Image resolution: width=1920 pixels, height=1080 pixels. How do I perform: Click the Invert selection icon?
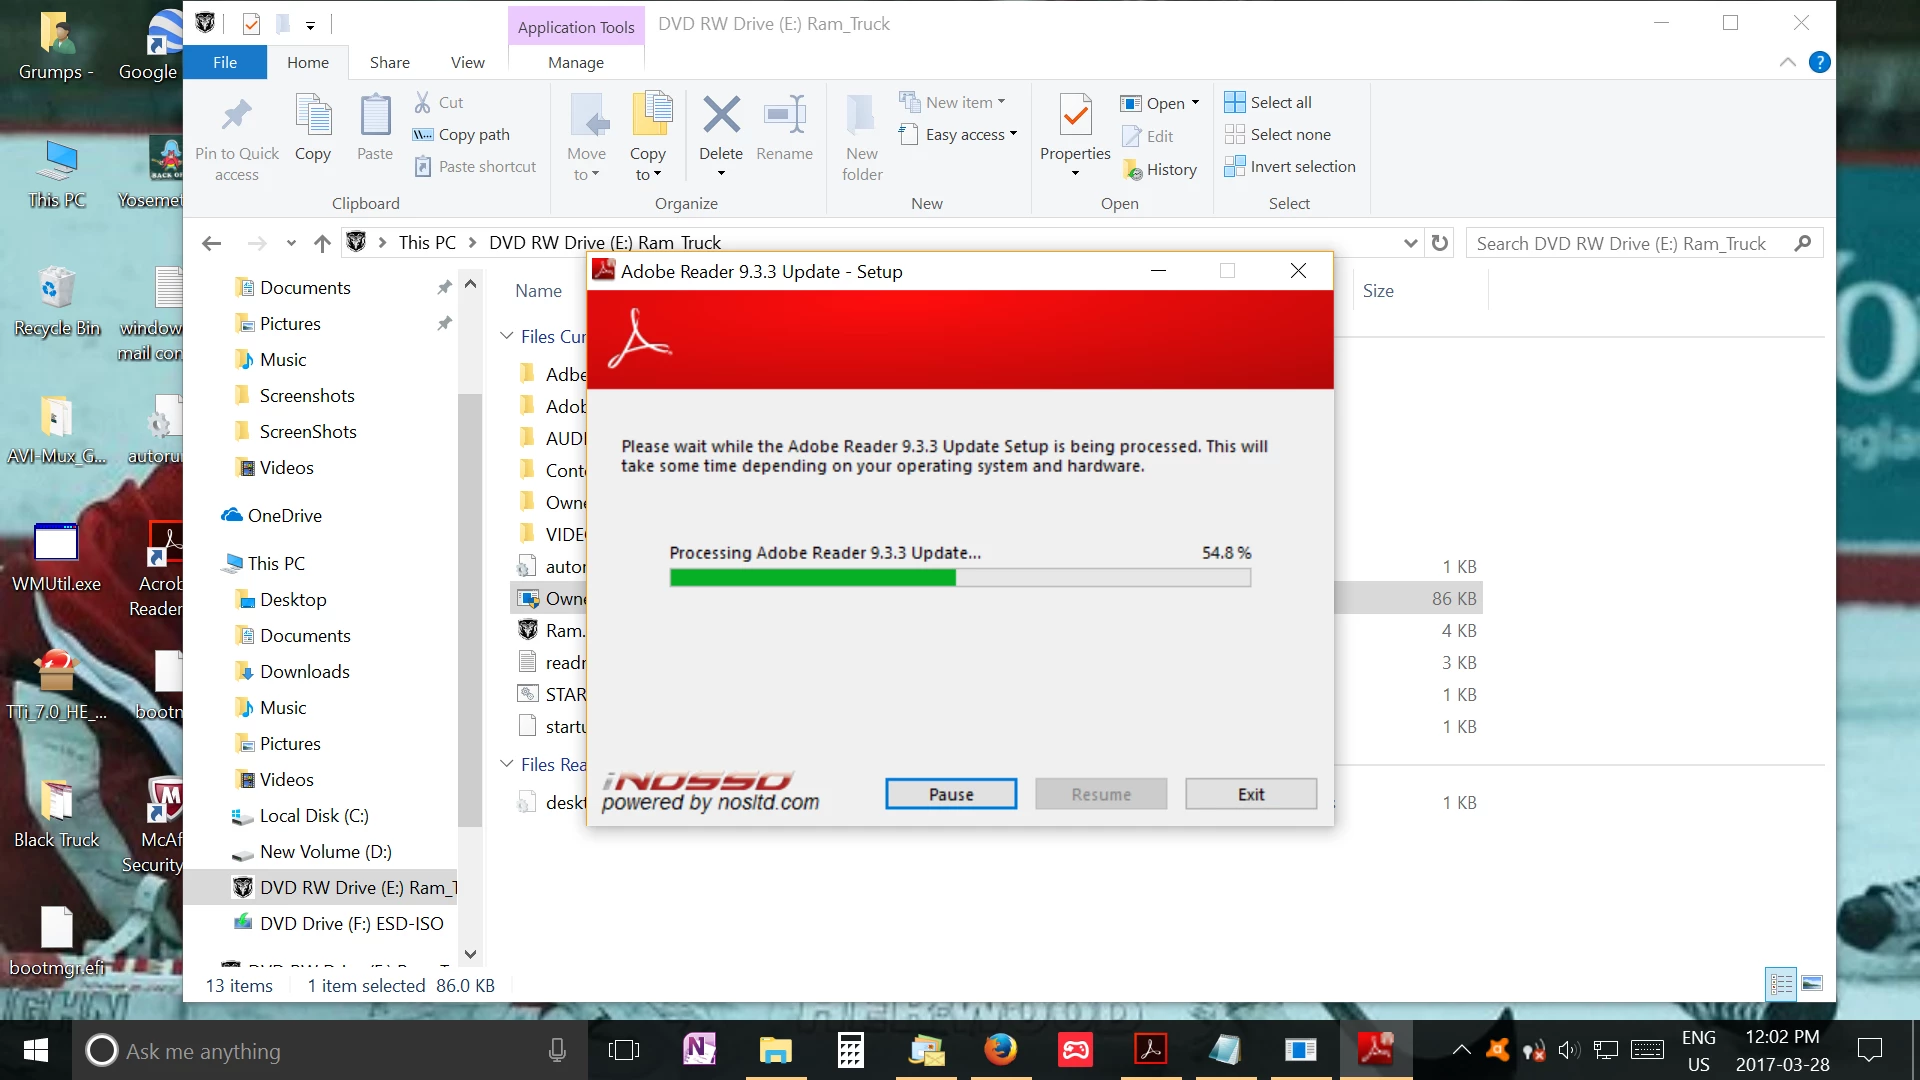coord(1235,167)
